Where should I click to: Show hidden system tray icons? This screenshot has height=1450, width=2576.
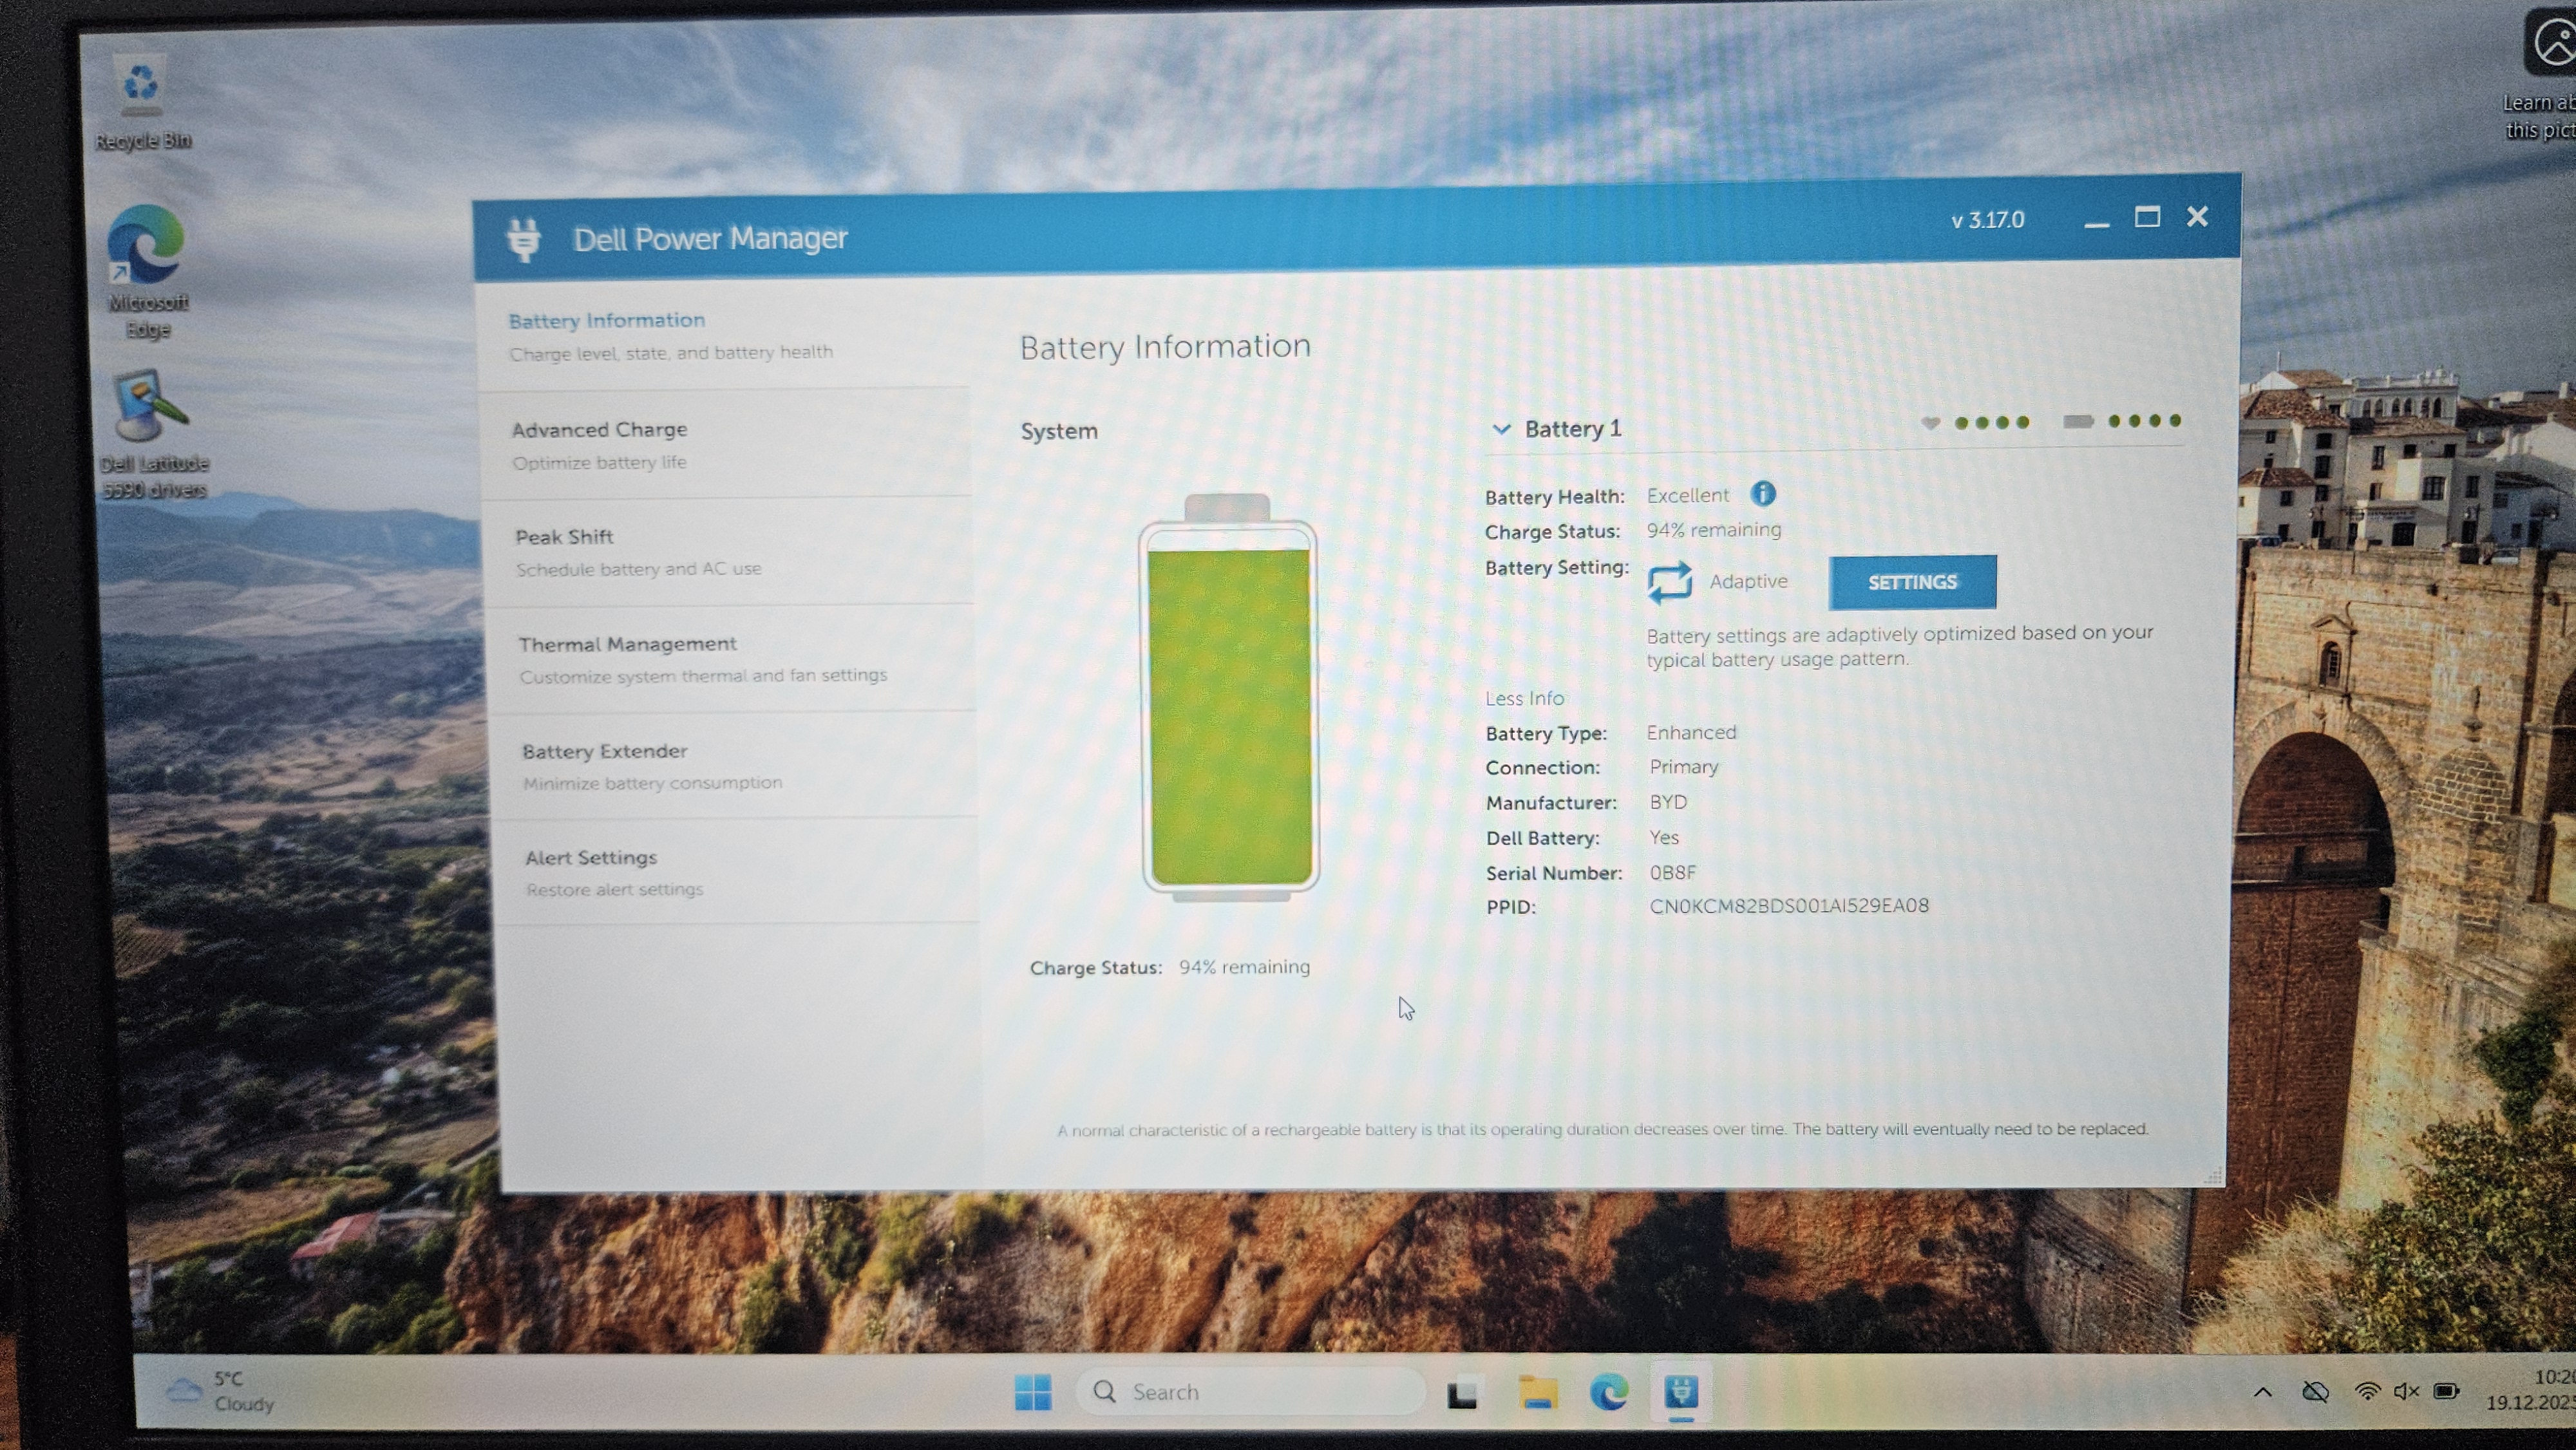(x=2263, y=1392)
